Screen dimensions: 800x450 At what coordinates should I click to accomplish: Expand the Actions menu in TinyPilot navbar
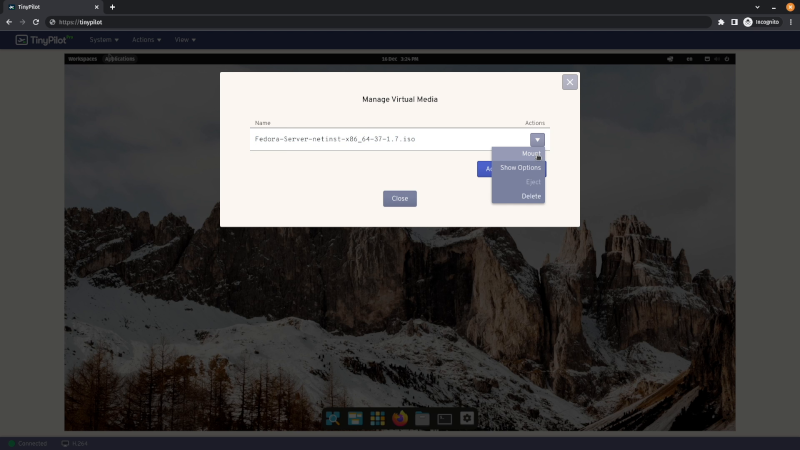pyautogui.click(x=146, y=40)
